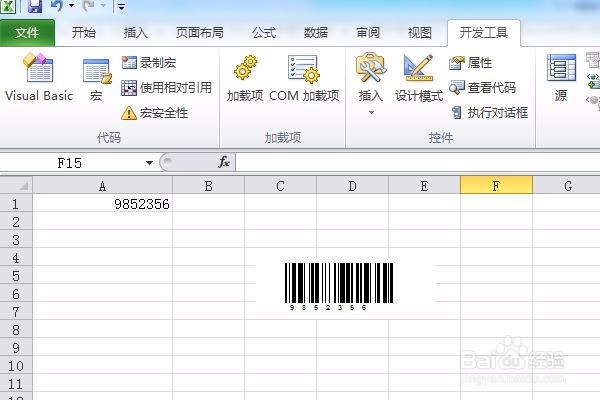Switch to the View (视图) tab
Image resolution: width=600 pixels, height=400 pixels.
[420, 33]
